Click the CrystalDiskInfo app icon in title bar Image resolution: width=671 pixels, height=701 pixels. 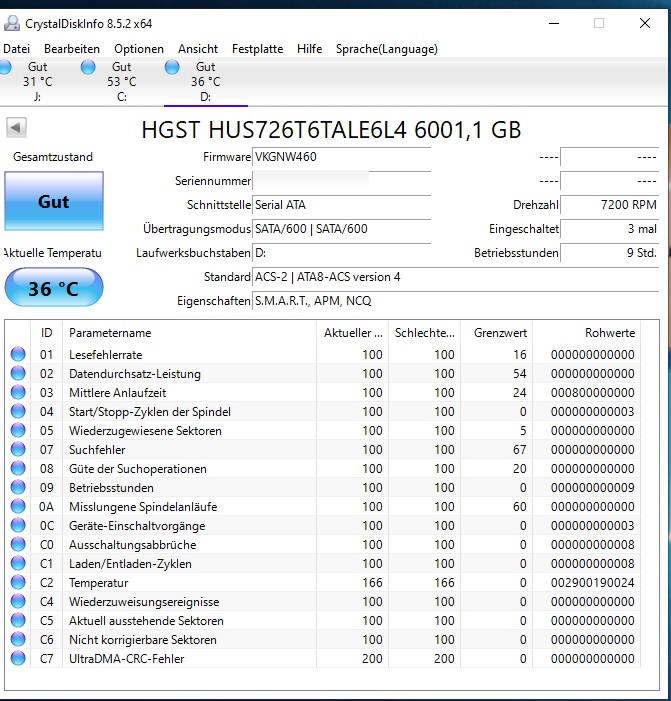12,23
